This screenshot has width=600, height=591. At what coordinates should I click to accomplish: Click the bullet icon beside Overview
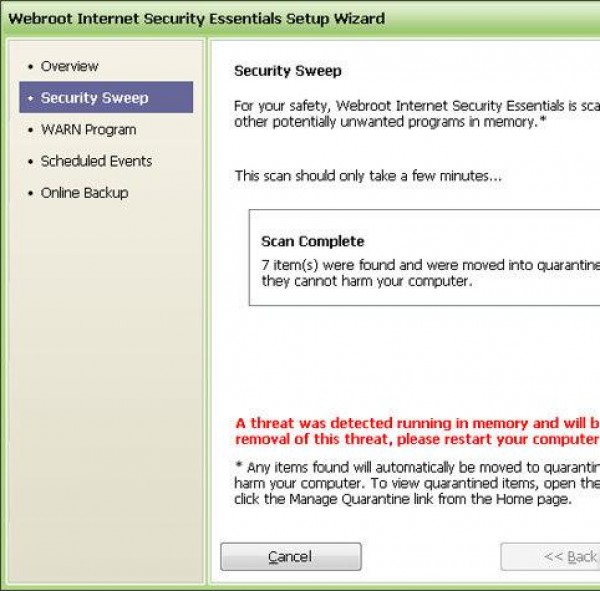tap(31, 67)
